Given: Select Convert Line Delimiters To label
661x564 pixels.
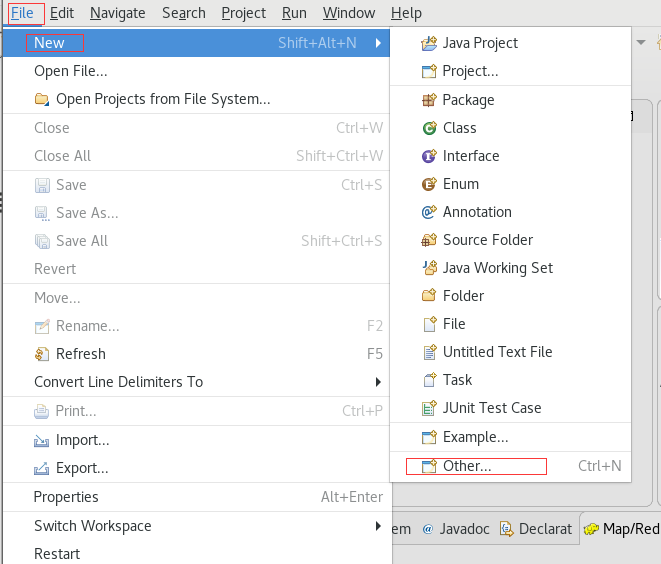Looking at the screenshot, I should tap(118, 382).
